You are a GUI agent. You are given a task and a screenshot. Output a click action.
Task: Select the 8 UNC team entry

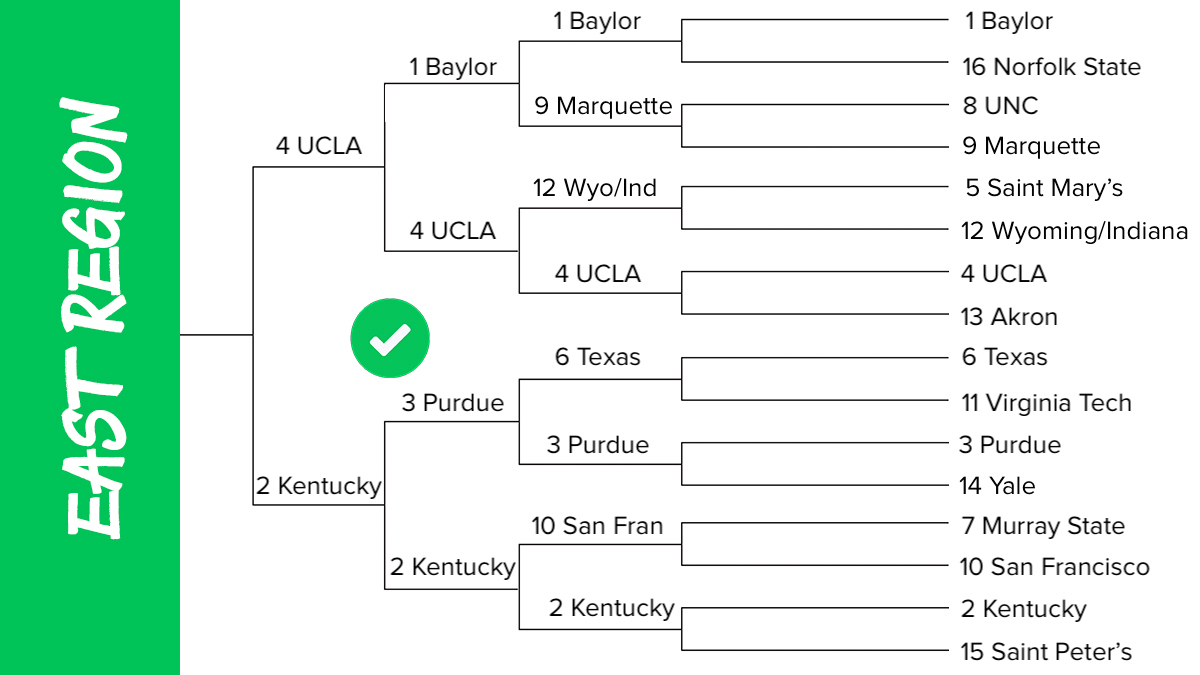pyautogui.click(x=1001, y=106)
